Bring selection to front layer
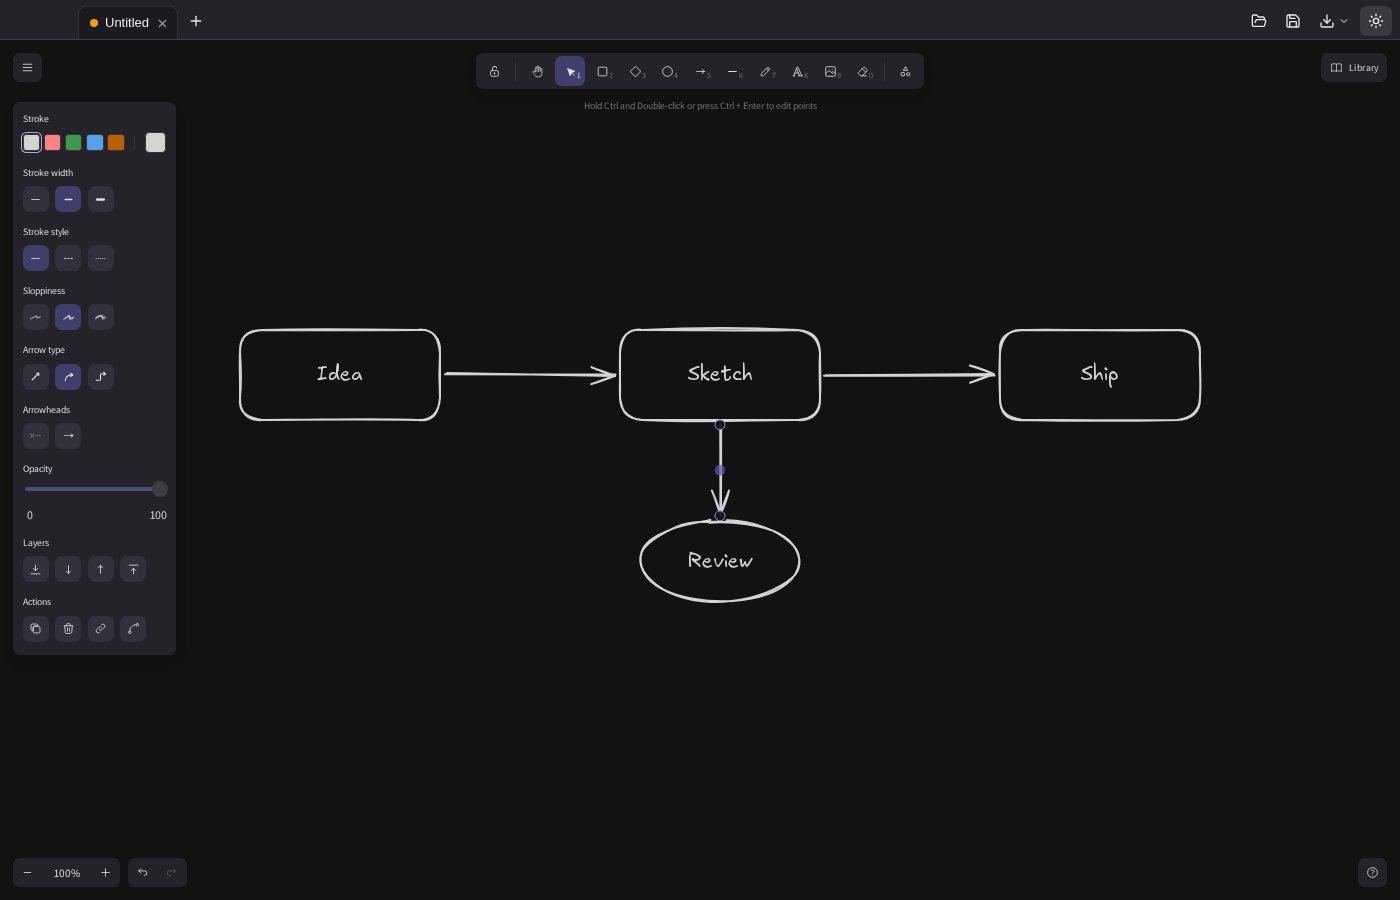 pyautogui.click(x=133, y=569)
